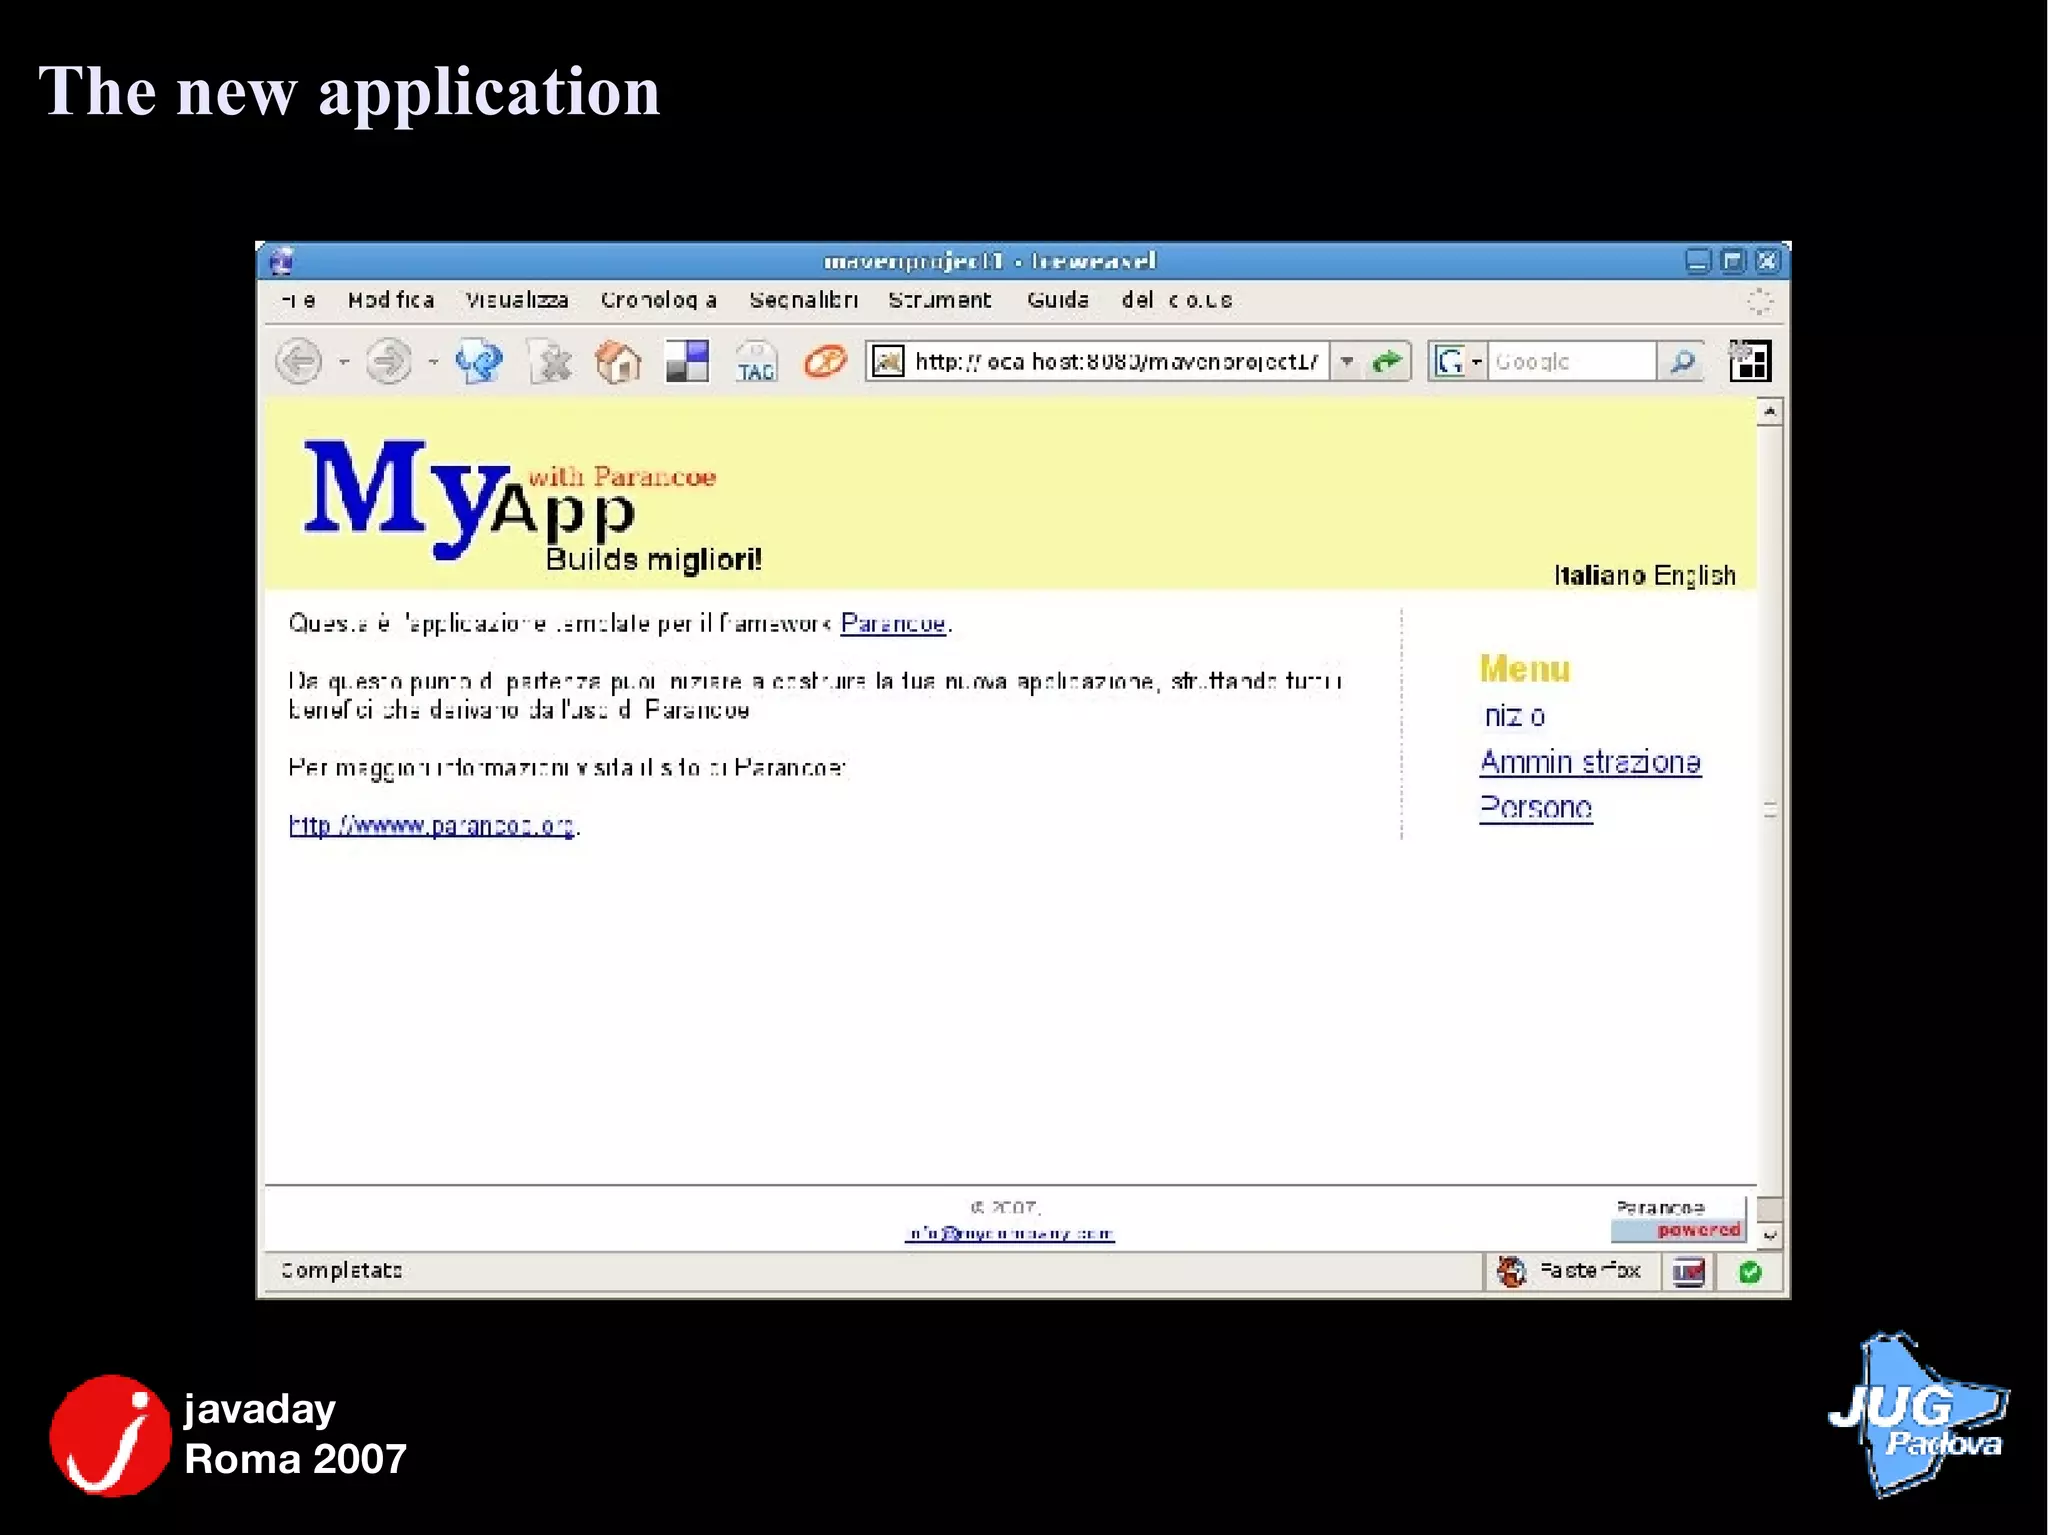Click the green checkmark status icon
Screen dimensions: 2048x1535
(1750, 1272)
